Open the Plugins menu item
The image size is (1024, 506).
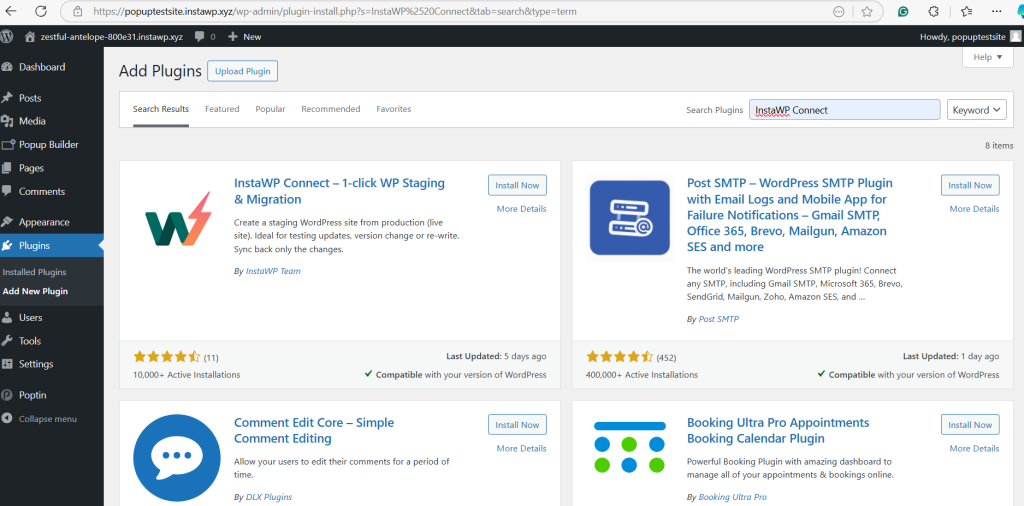[52, 245]
